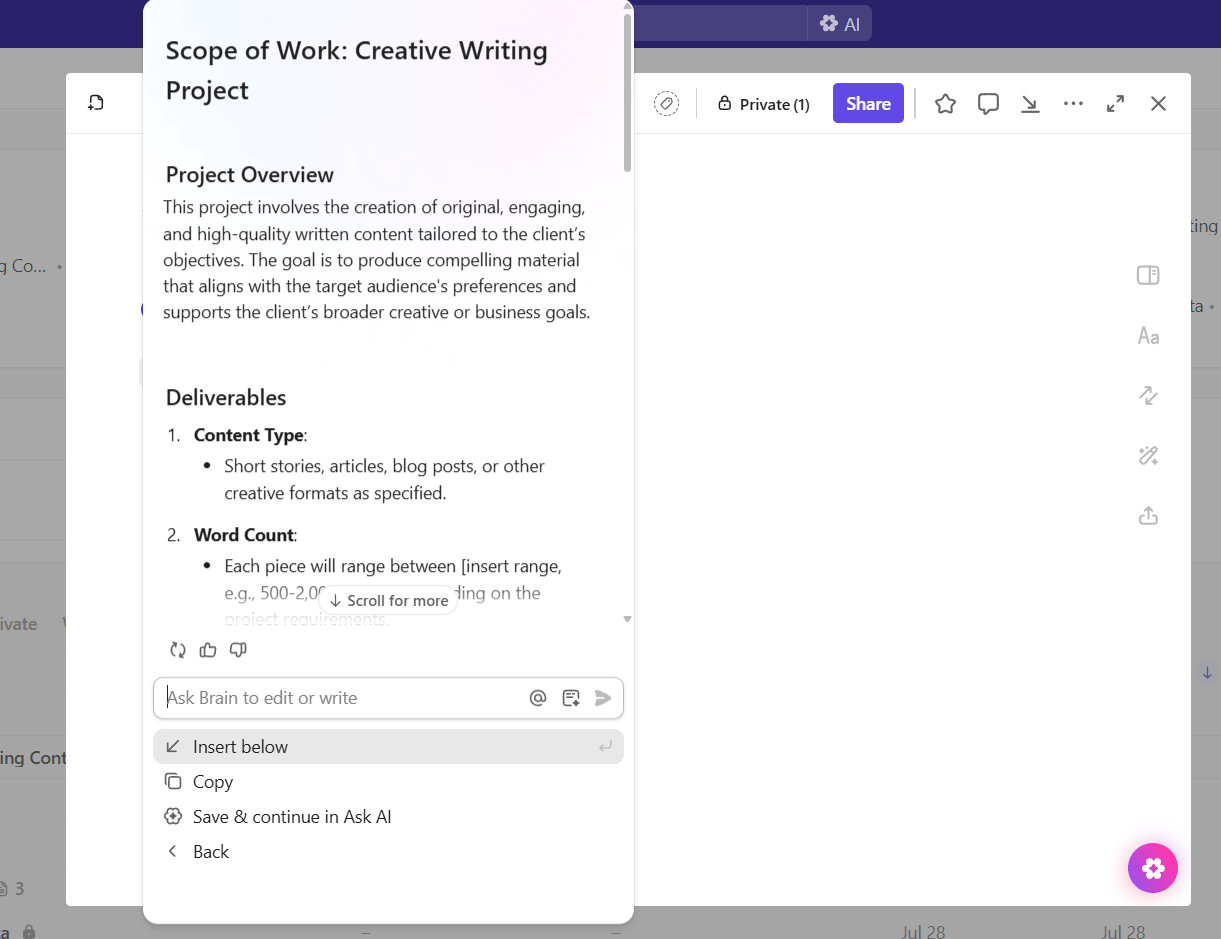Click the AI button in top bar
1221x939 pixels.
tap(840, 24)
